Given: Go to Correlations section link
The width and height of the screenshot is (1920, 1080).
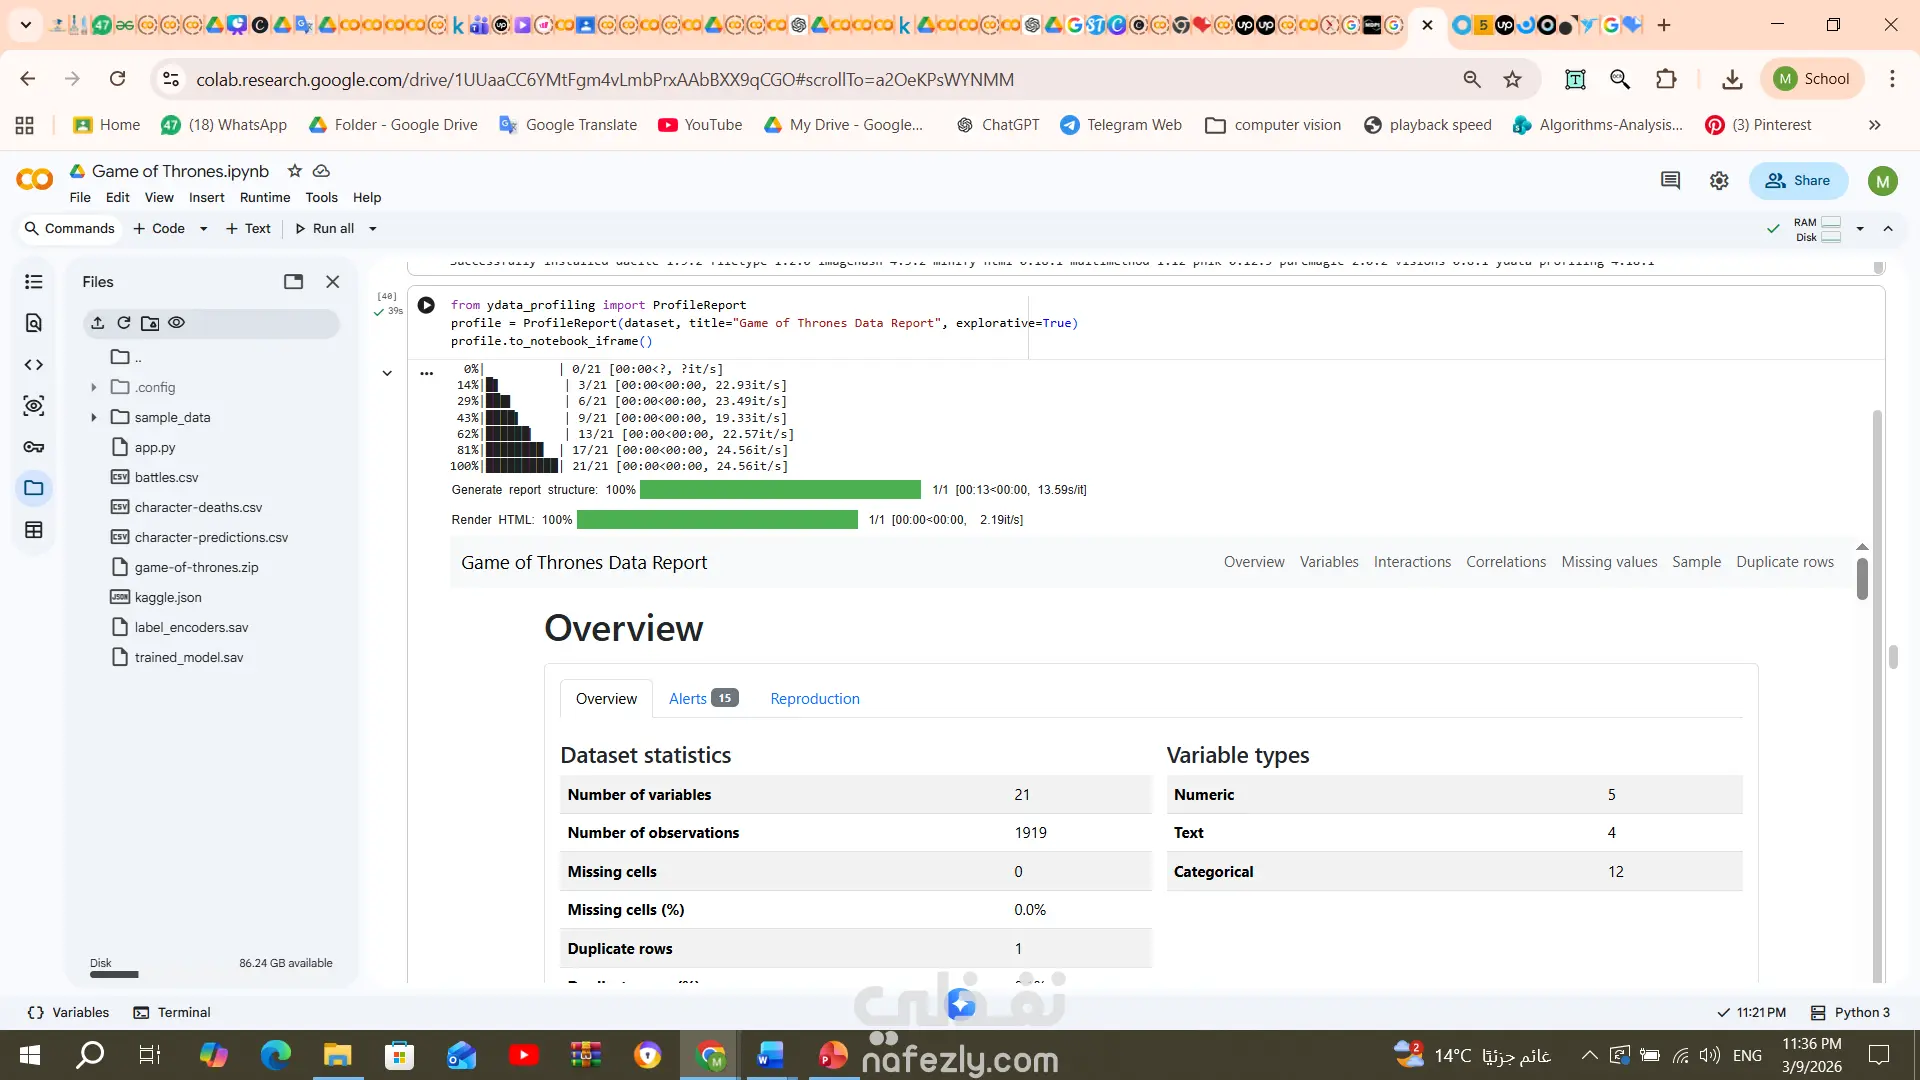Looking at the screenshot, I should [1505, 562].
